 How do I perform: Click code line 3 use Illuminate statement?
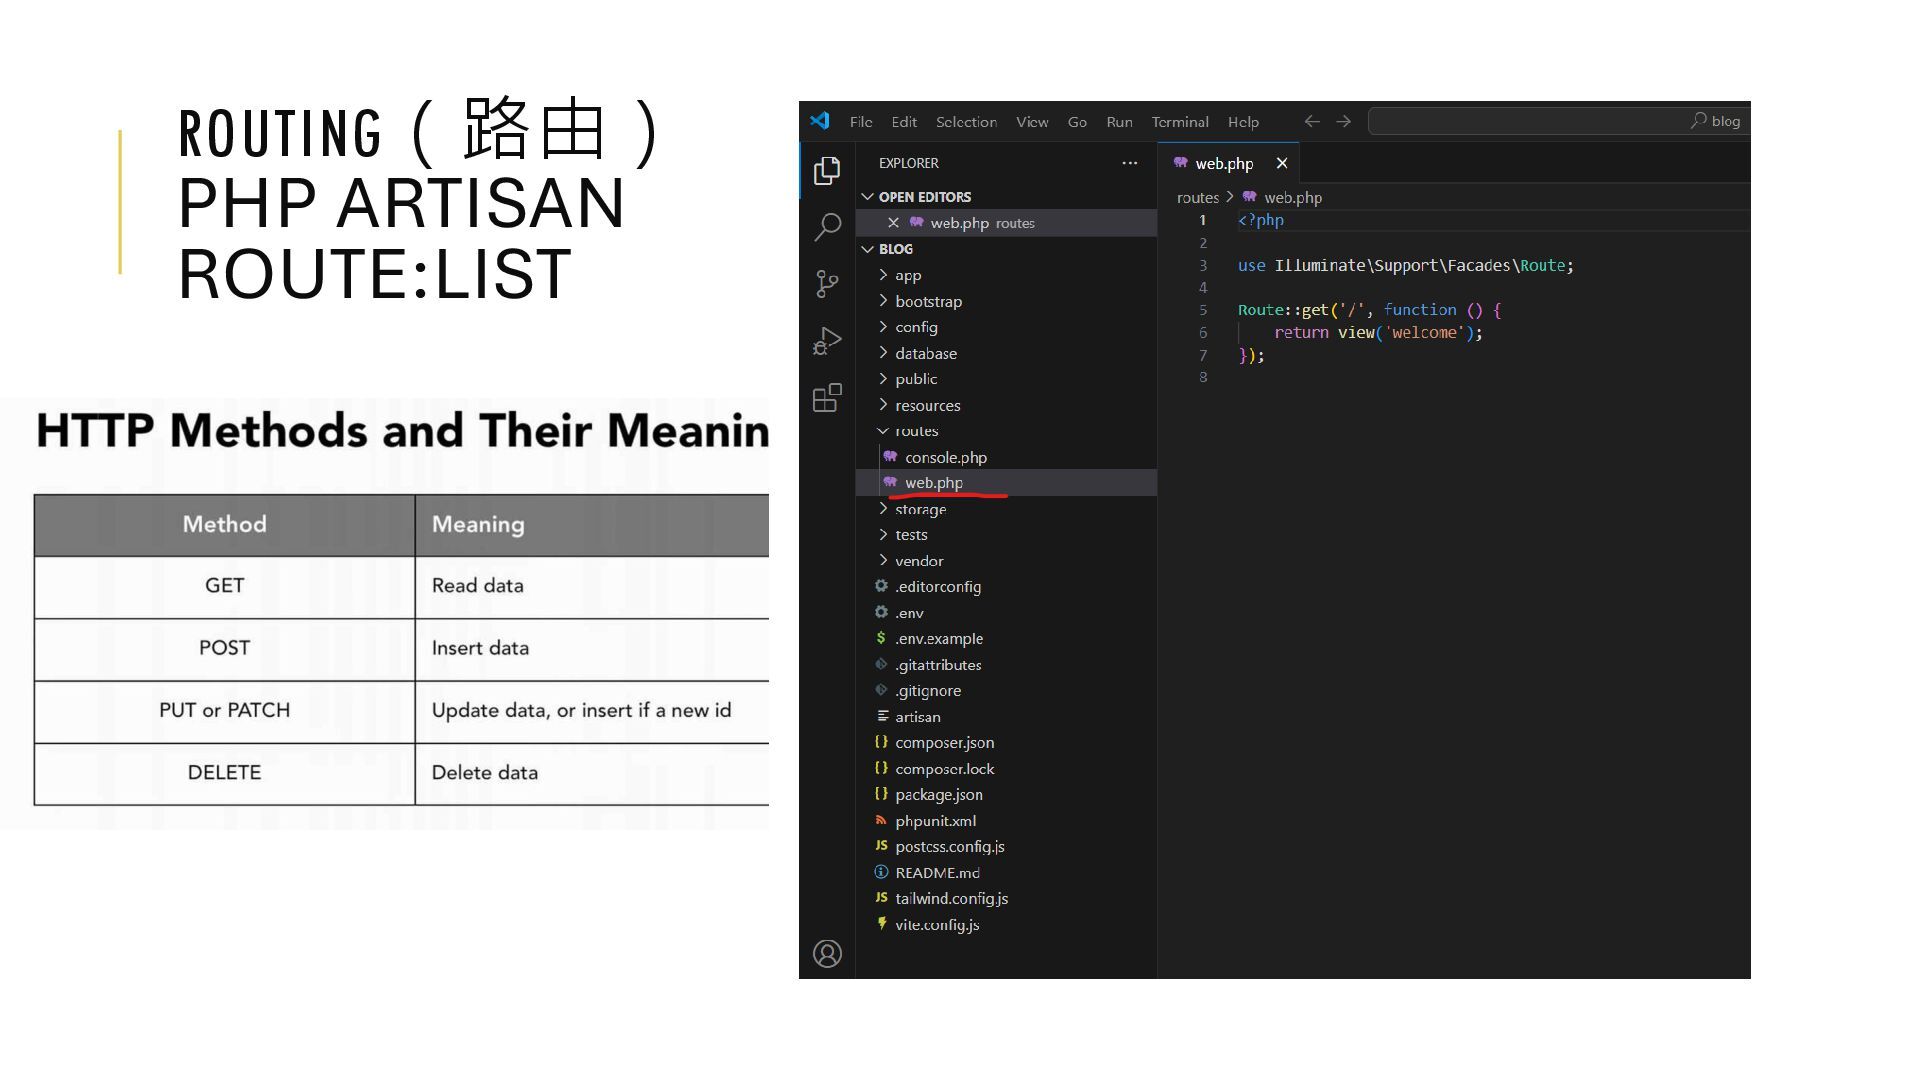1406,266
